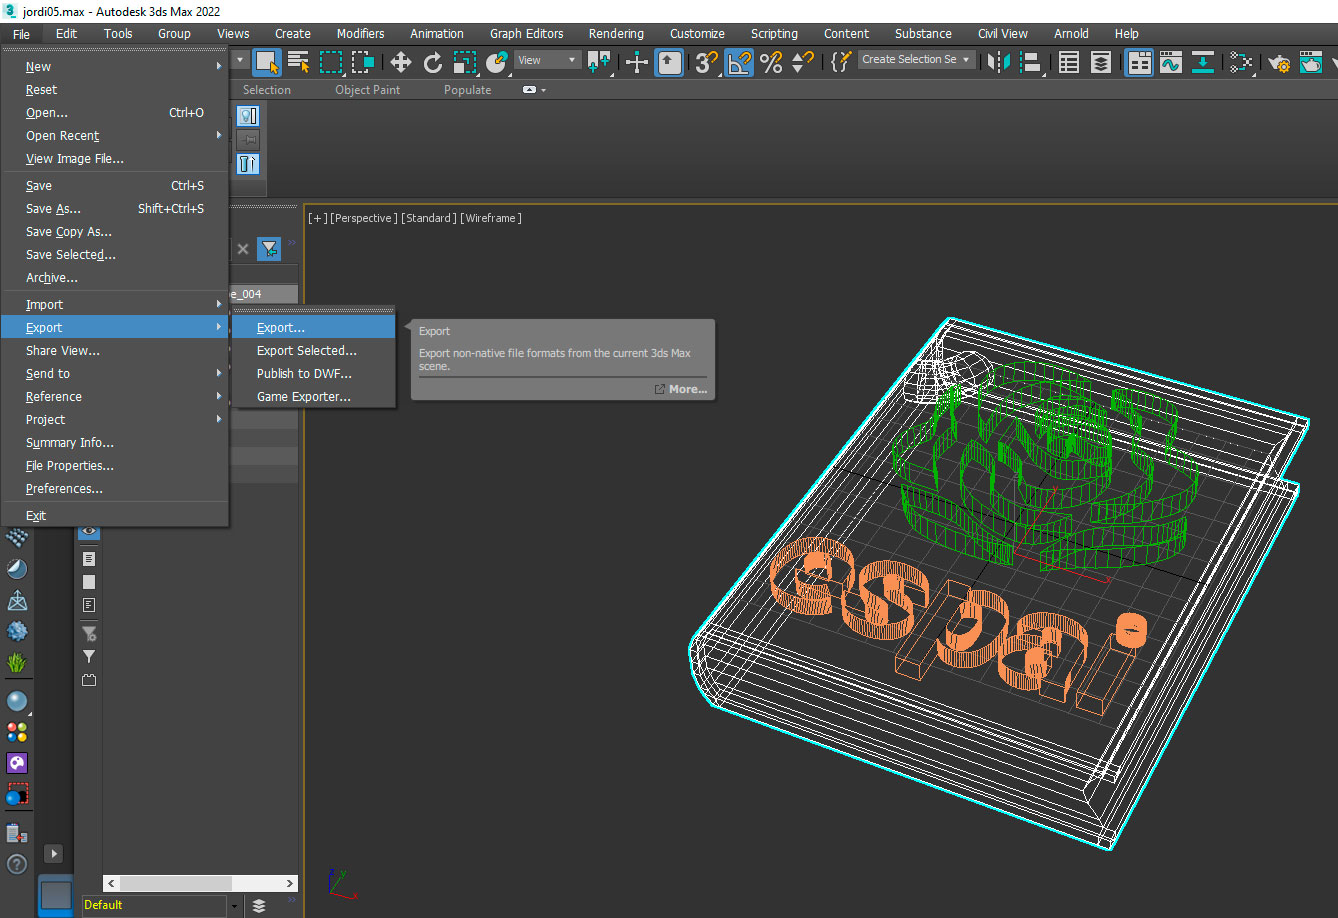Screen dimensions: 1338x918
Task: Click the Percent Snap icon
Action: [x=771, y=62]
